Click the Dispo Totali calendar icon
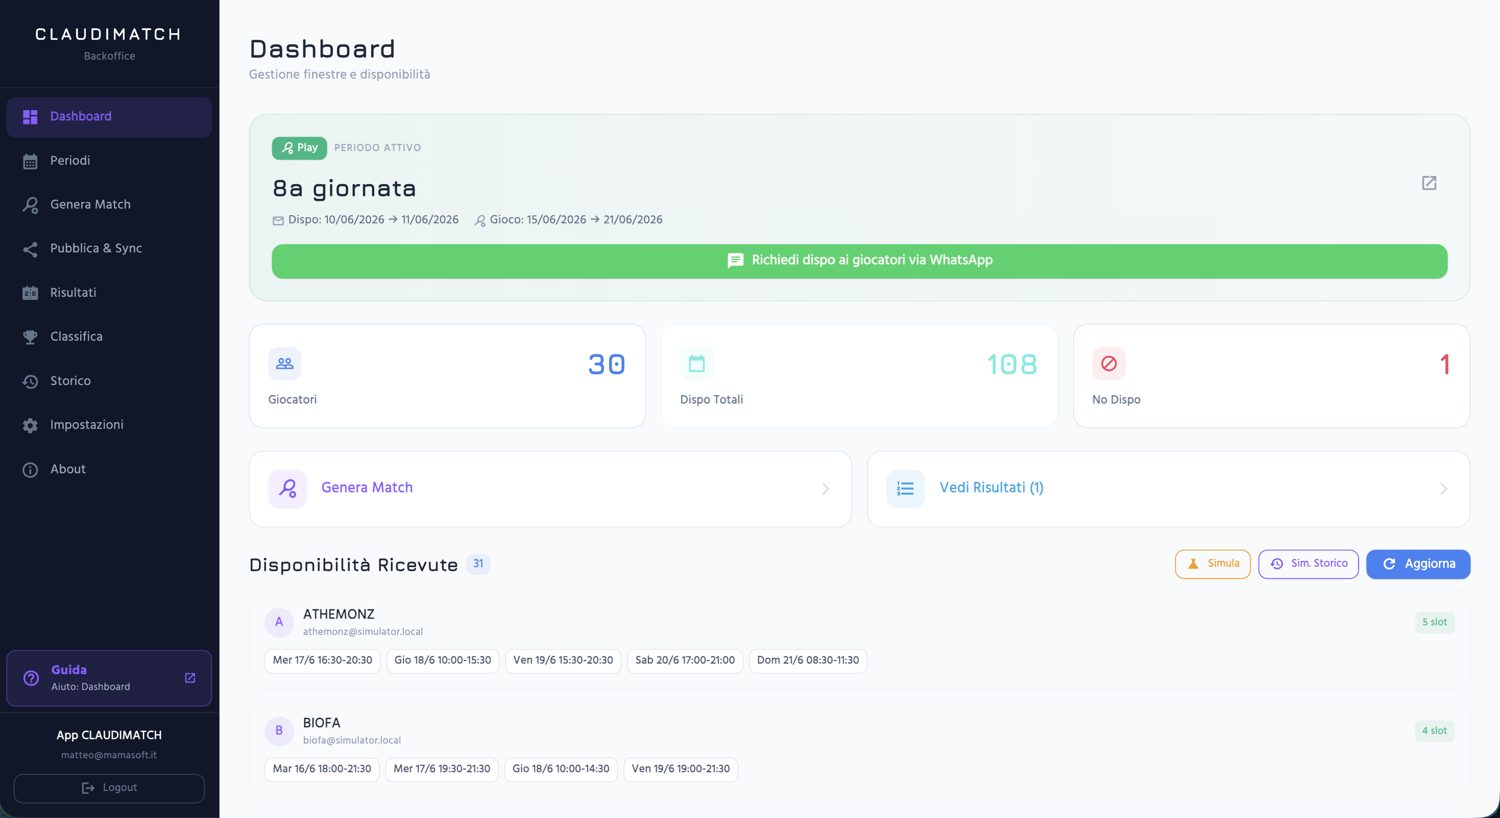This screenshot has width=1500, height=818. point(697,364)
